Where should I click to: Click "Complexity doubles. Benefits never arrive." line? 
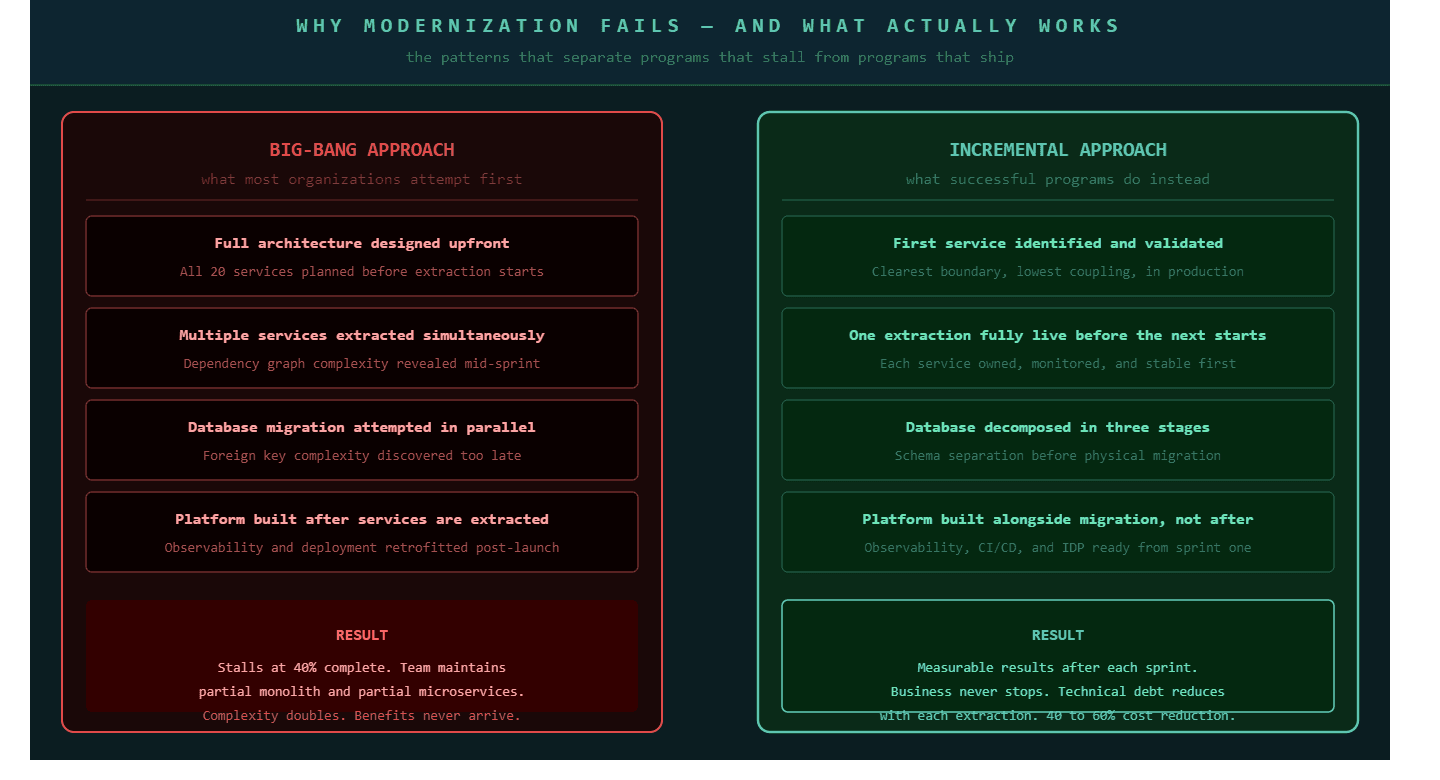point(362,716)
